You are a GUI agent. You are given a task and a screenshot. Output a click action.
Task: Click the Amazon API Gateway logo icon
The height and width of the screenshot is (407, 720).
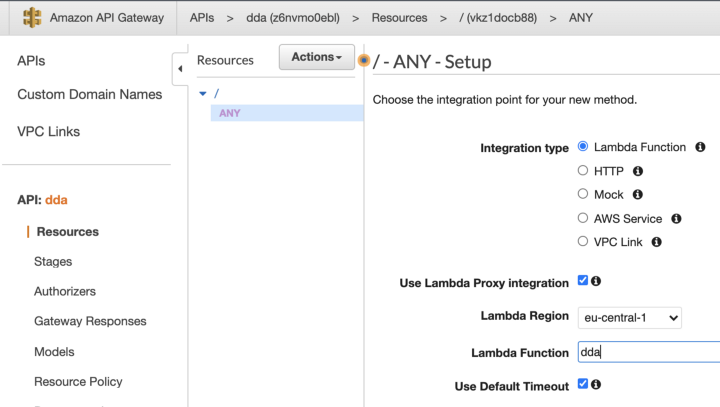coord(32,18)
